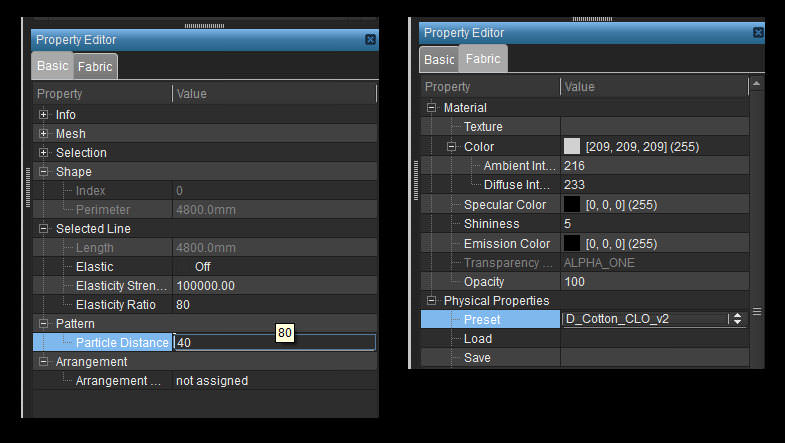
Task: Open the gray Color swatch picker
Action: (572, 146)
